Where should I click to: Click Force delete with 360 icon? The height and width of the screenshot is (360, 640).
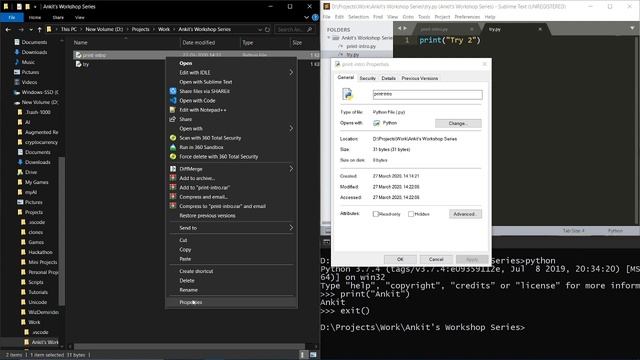tap(173, 157)
